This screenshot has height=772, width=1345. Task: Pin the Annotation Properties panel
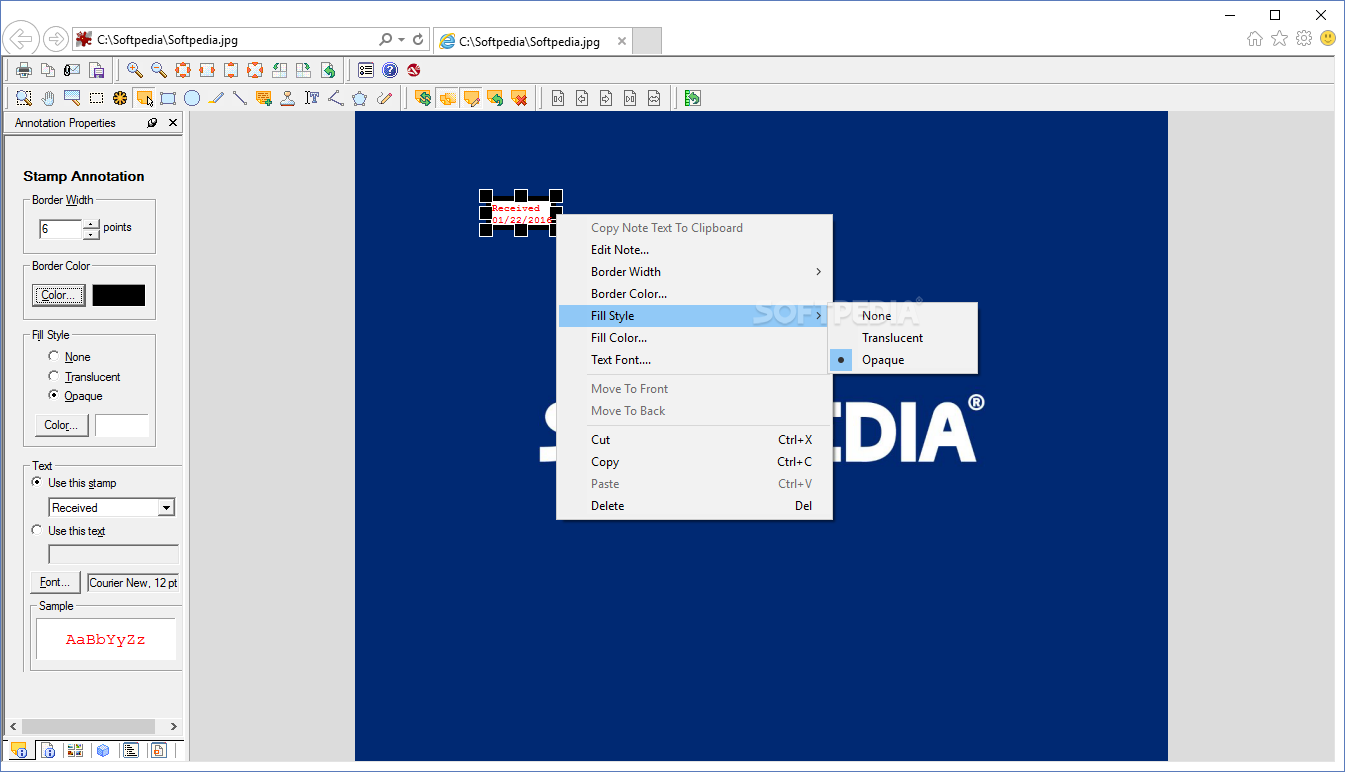click(152, 123)
